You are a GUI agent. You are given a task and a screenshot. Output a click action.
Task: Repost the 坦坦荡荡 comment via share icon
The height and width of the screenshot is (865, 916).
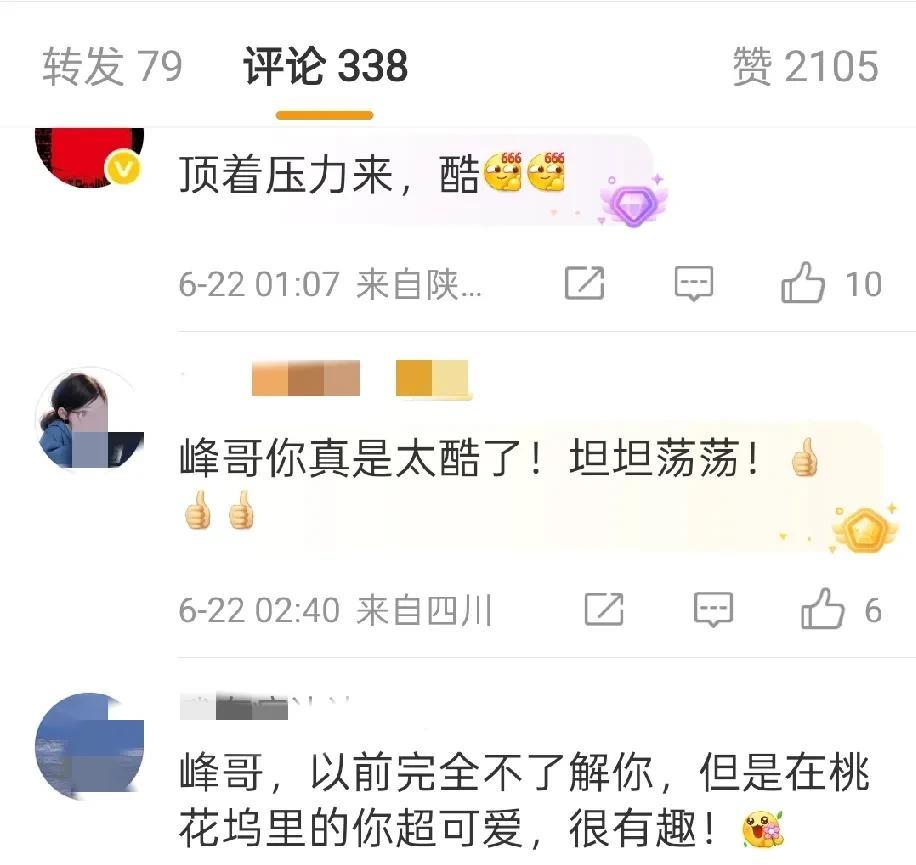click(604, 609)
